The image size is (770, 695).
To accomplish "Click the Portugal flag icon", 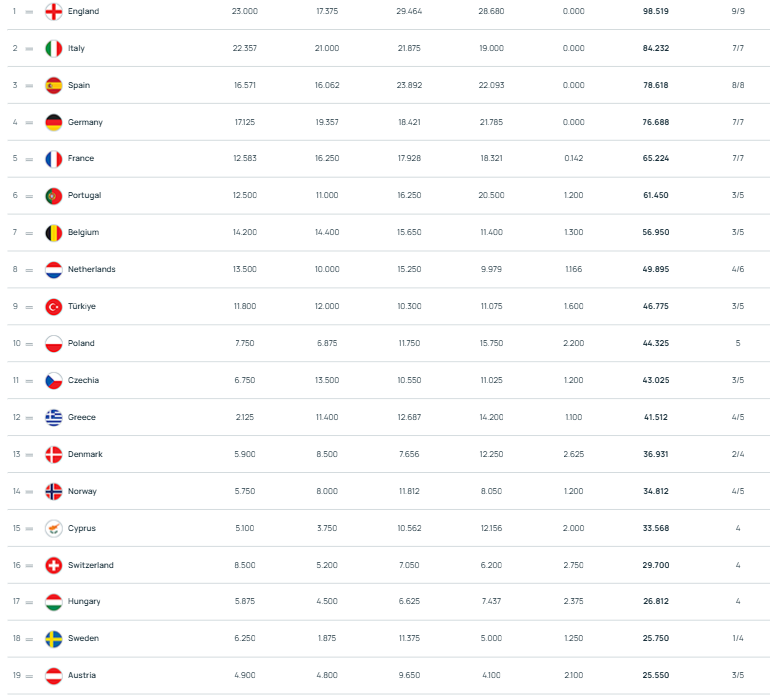I will 54,195.
